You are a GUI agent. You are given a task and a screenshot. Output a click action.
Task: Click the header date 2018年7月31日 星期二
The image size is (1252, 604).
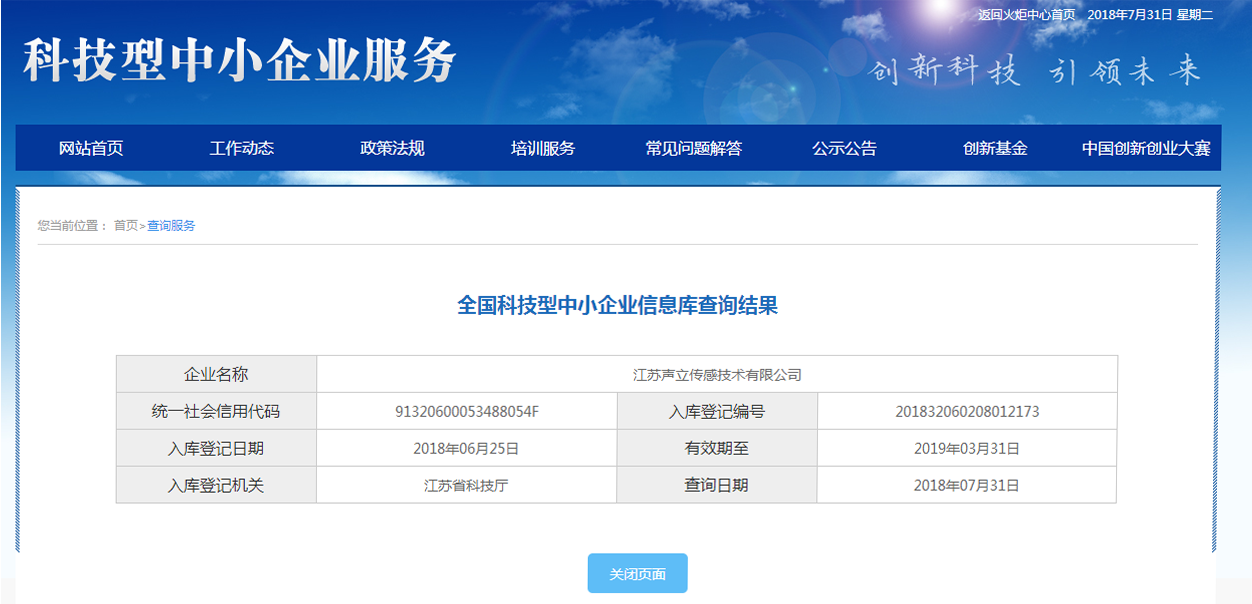tap(1150, 15)
